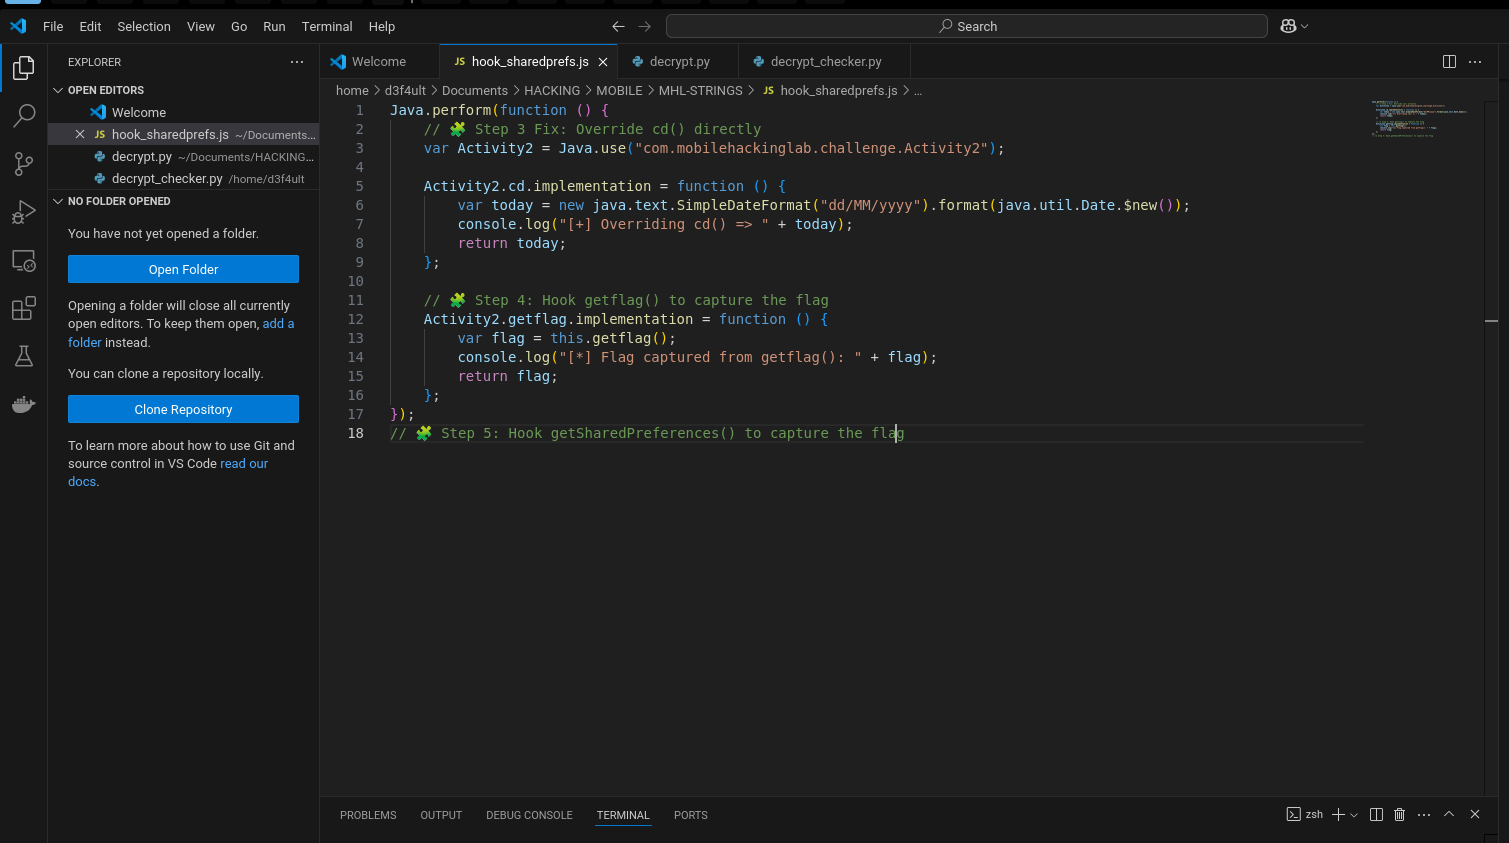
Task: Open the Search view in activity bar
Action: 23,116
